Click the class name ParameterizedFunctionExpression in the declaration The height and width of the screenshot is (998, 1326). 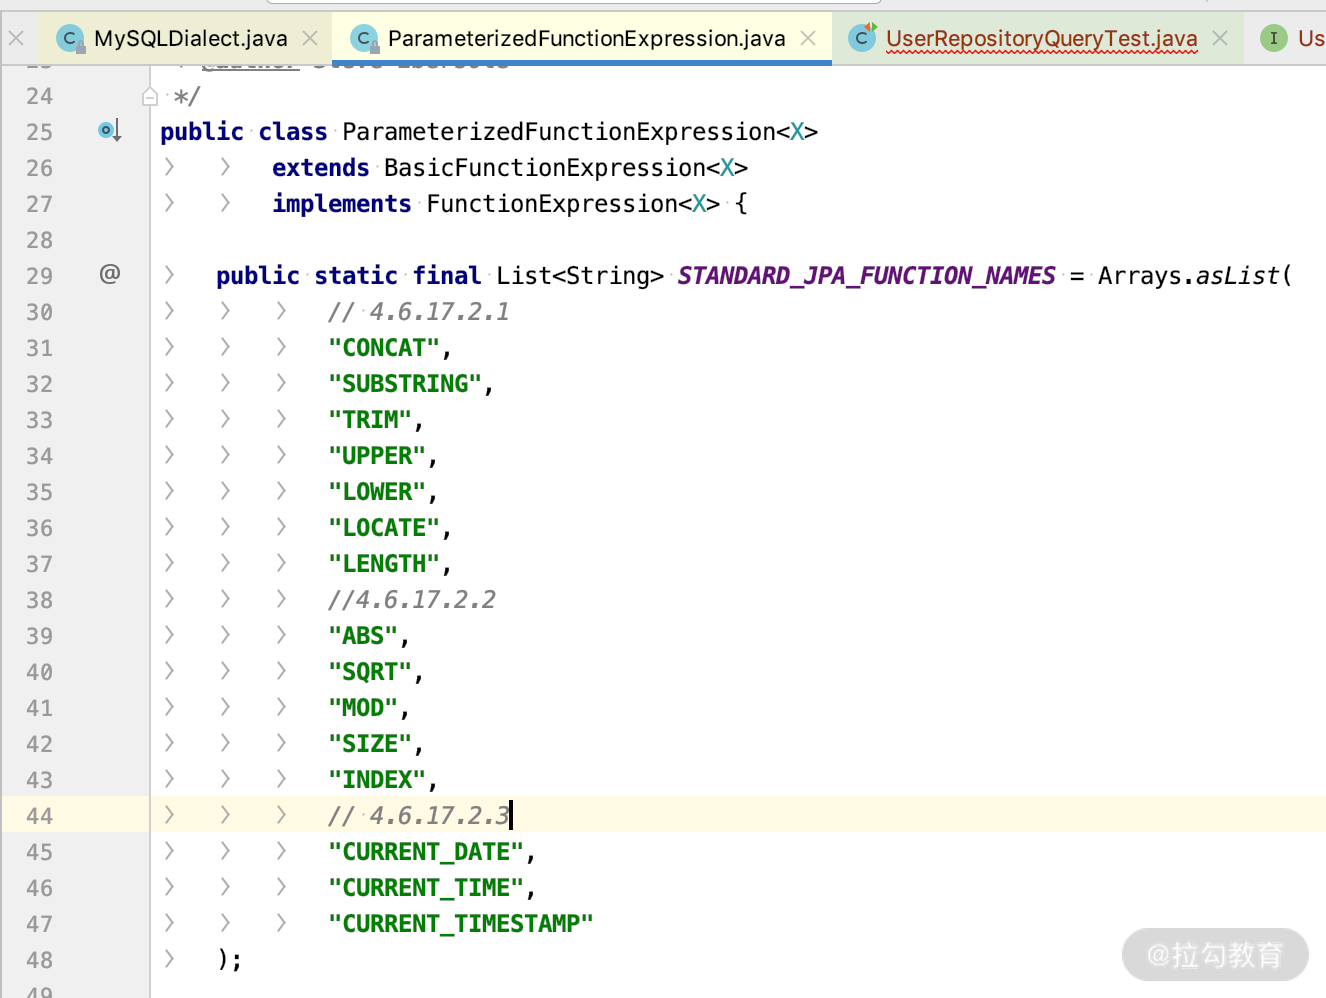tap(559, 132)
